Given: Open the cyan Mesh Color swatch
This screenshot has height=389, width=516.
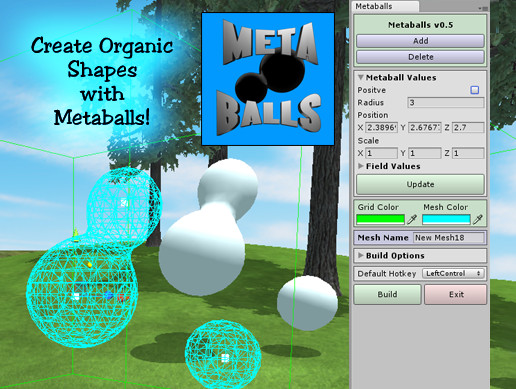Looking at the screenshot, I should click(446, 219).
